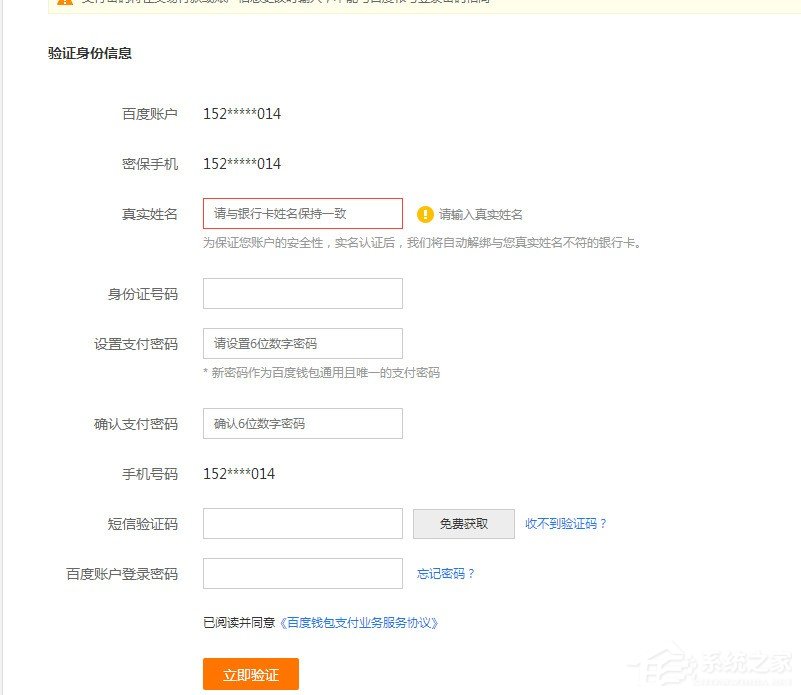Click the 短信验证码 SMS code input box

(x=300, y=523)
